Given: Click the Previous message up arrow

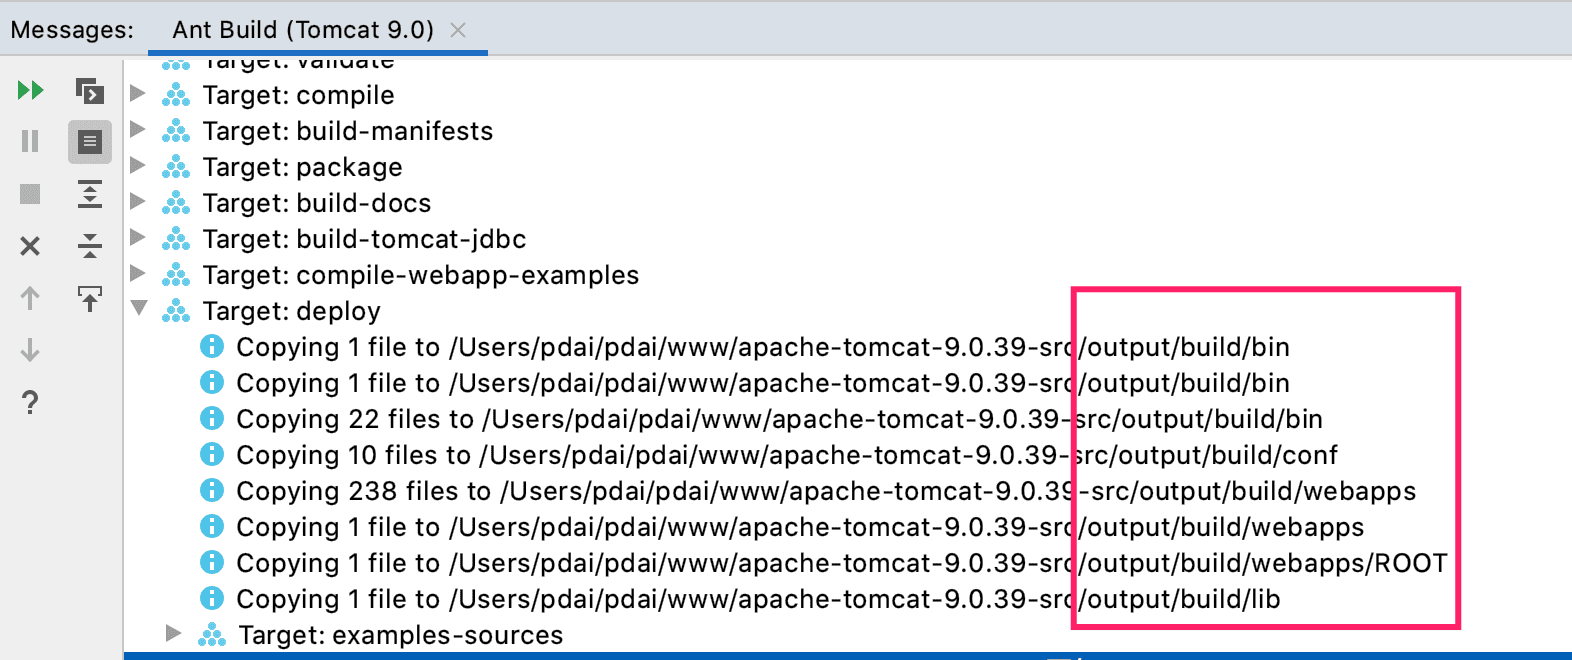Looking at the screenshot, I should [x=30, y=298].
